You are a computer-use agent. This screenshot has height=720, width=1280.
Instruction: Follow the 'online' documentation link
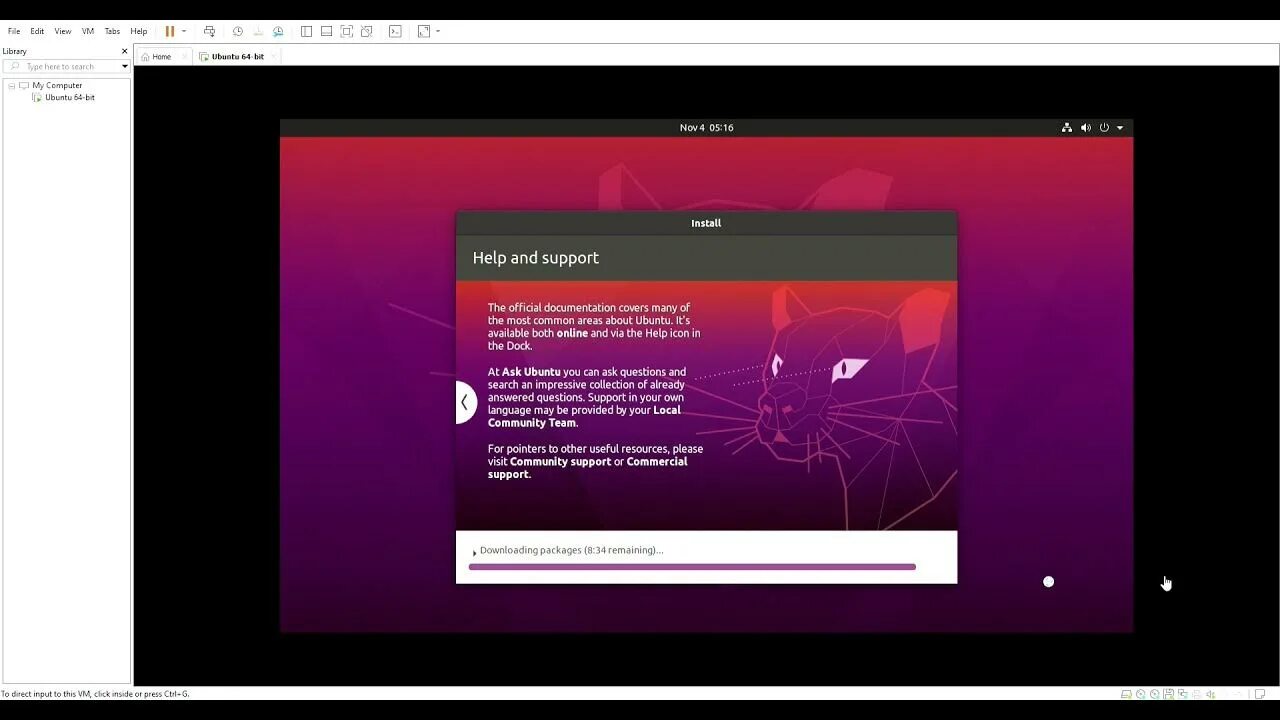tap(572, 333)
